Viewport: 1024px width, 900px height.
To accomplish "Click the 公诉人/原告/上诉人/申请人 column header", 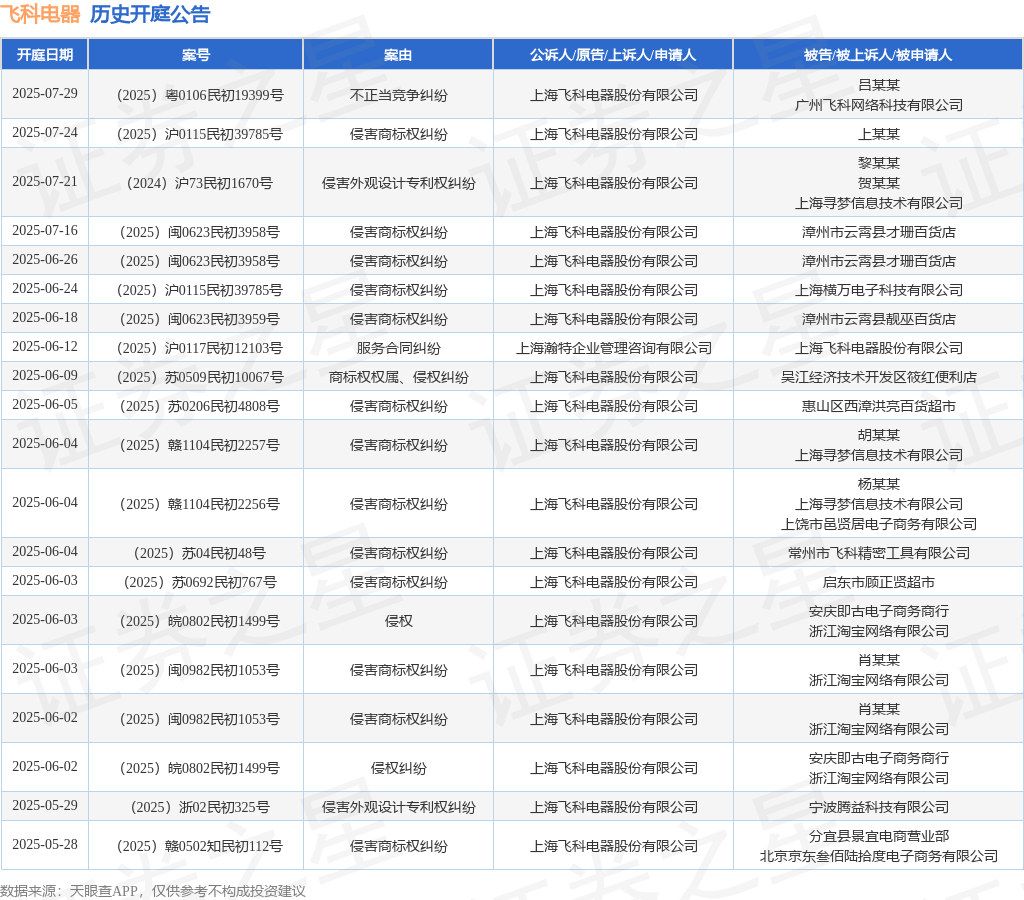I will pyautogui.click(x=613, y=55).
